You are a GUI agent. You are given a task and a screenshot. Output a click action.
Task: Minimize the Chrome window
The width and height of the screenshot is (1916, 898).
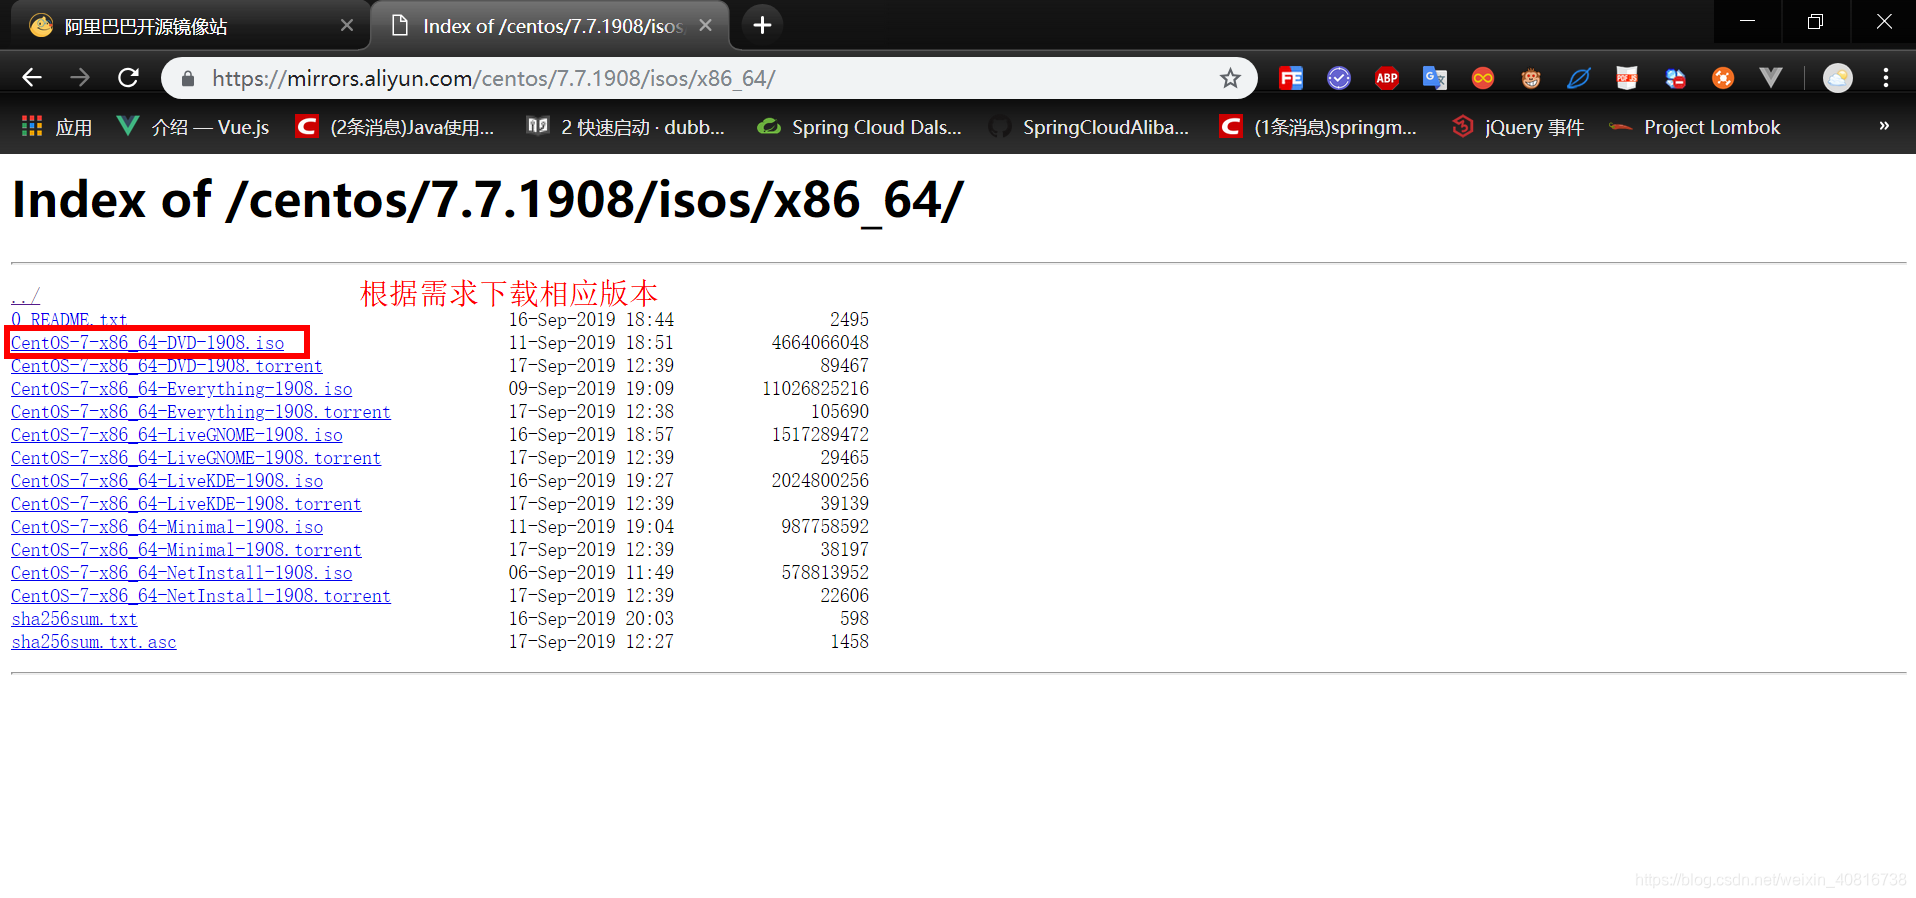(1748, 21)
